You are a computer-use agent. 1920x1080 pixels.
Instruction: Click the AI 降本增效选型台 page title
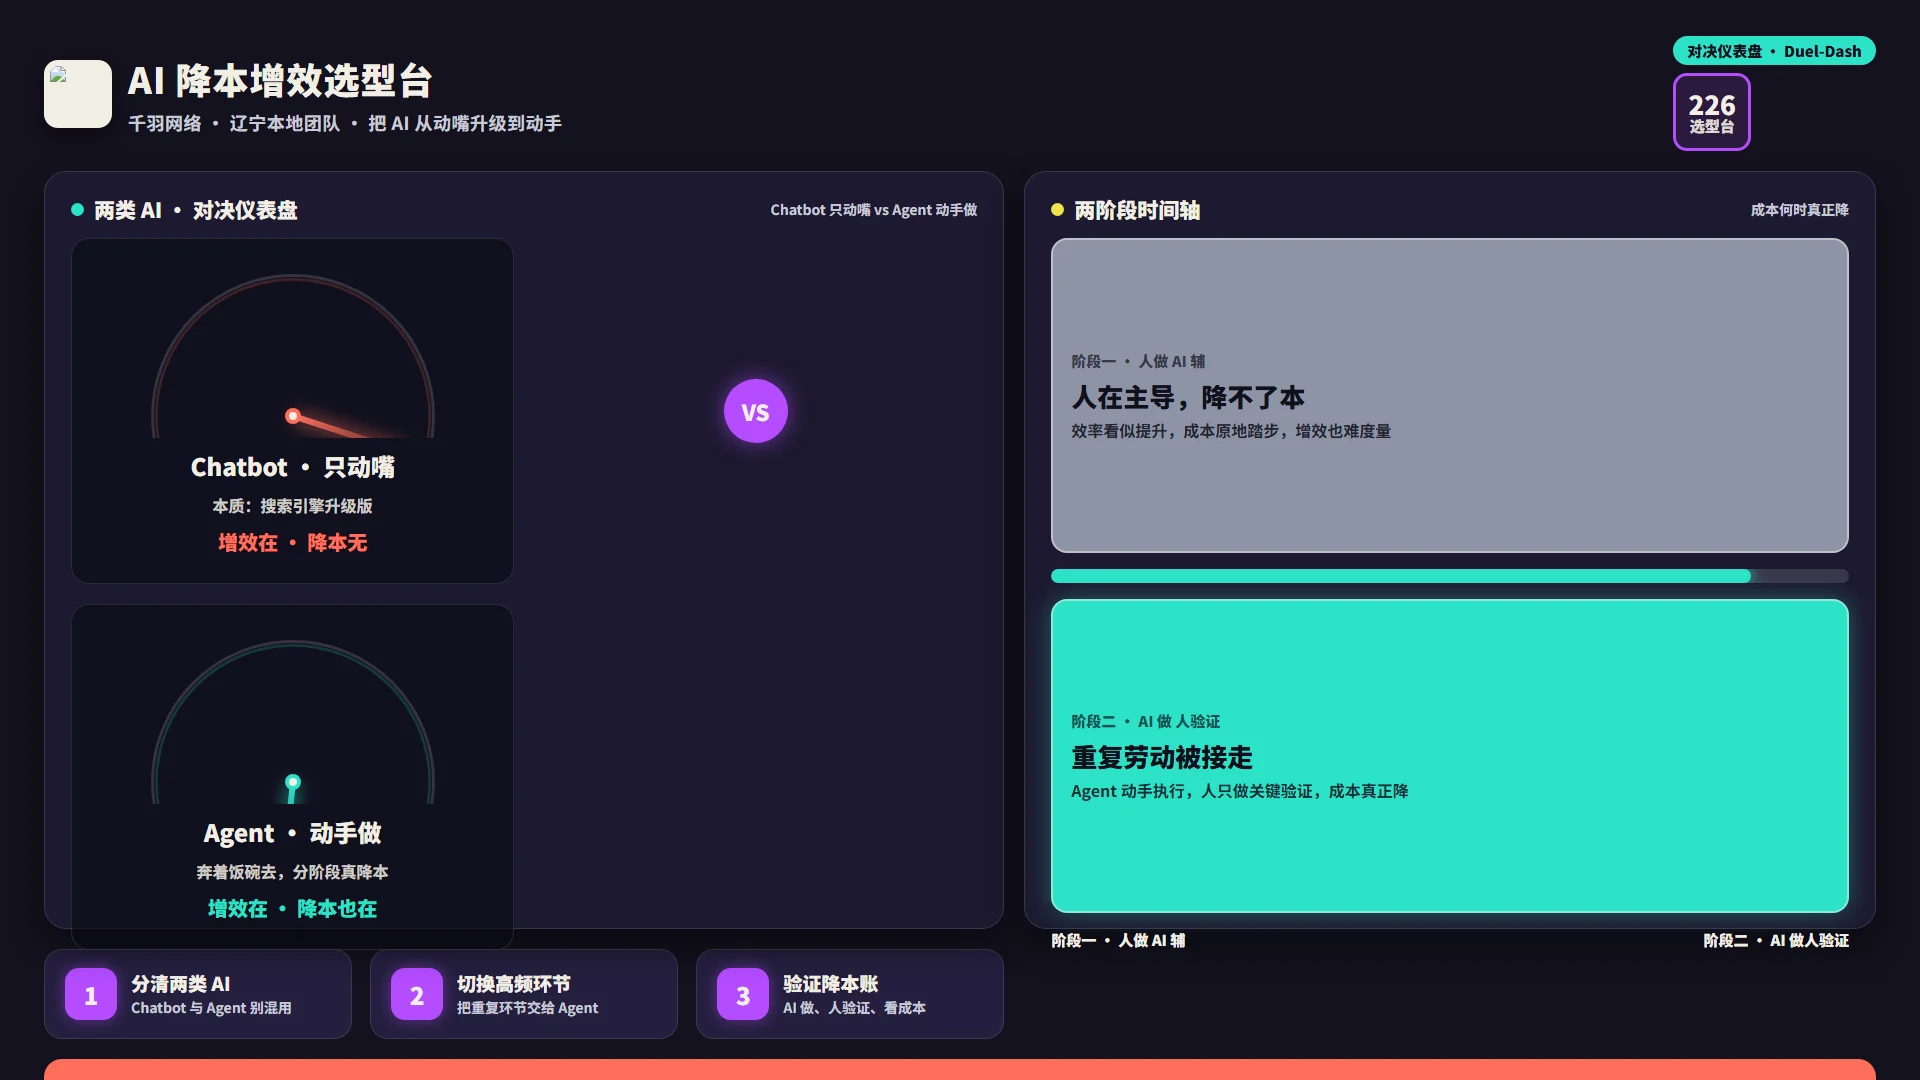280,81
